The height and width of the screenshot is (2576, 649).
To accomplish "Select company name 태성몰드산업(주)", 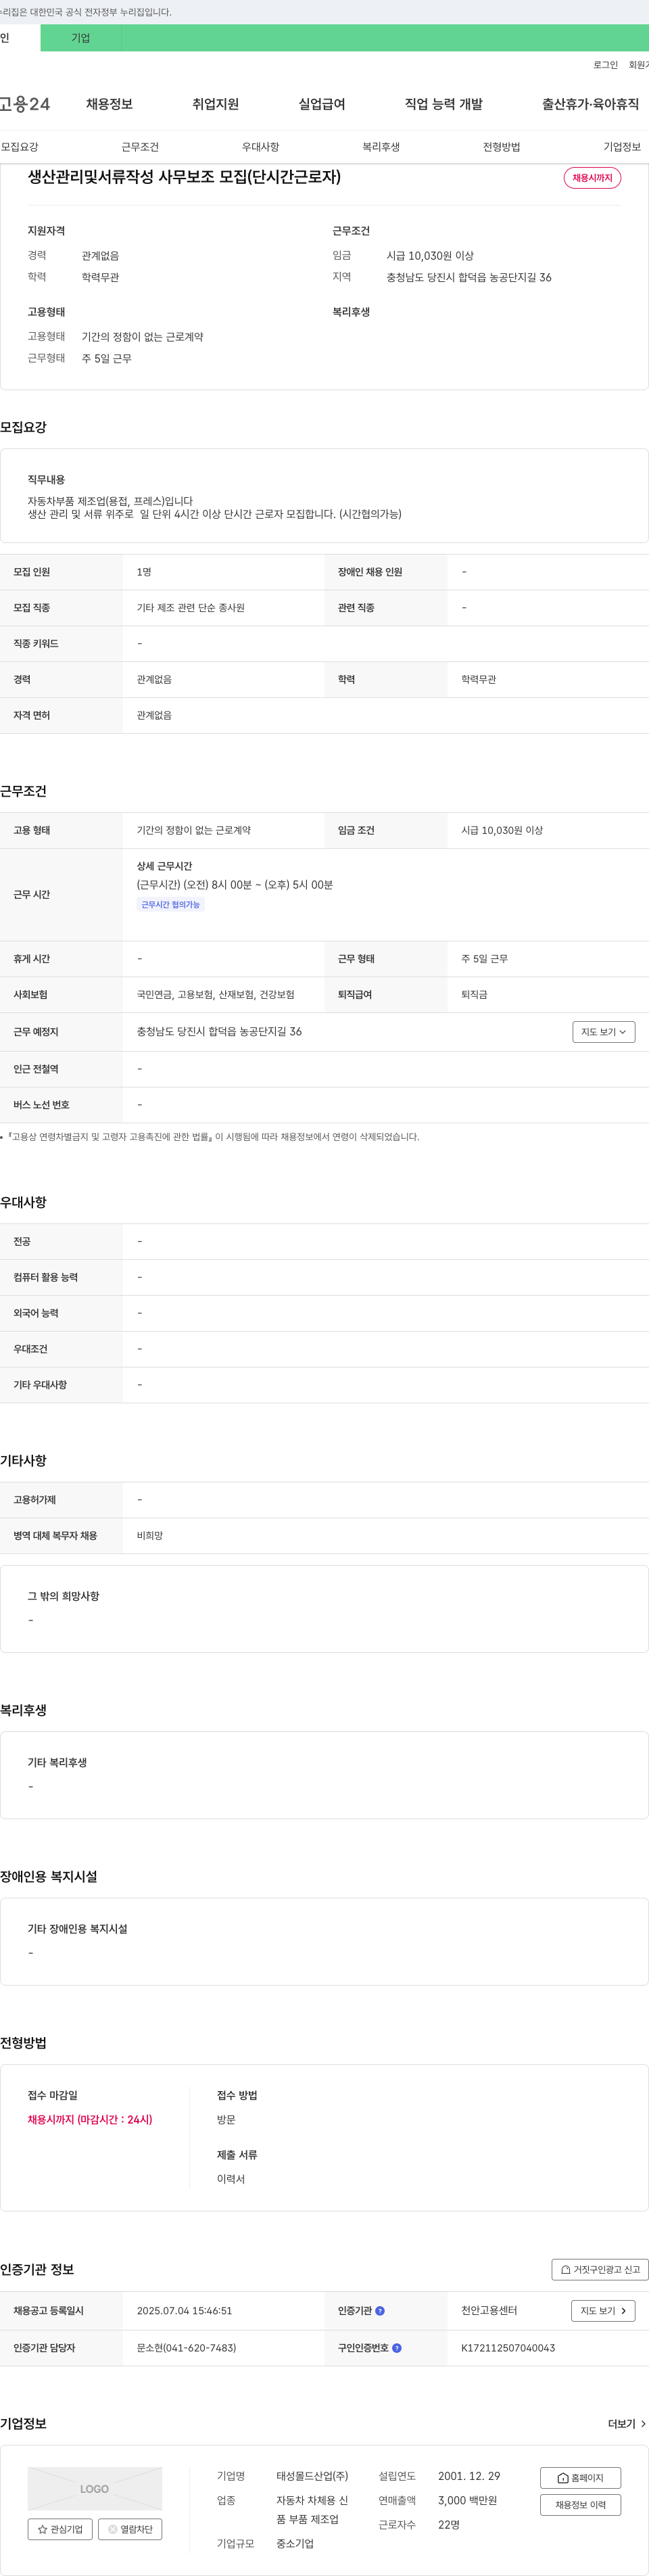I will coord(312,2476).
